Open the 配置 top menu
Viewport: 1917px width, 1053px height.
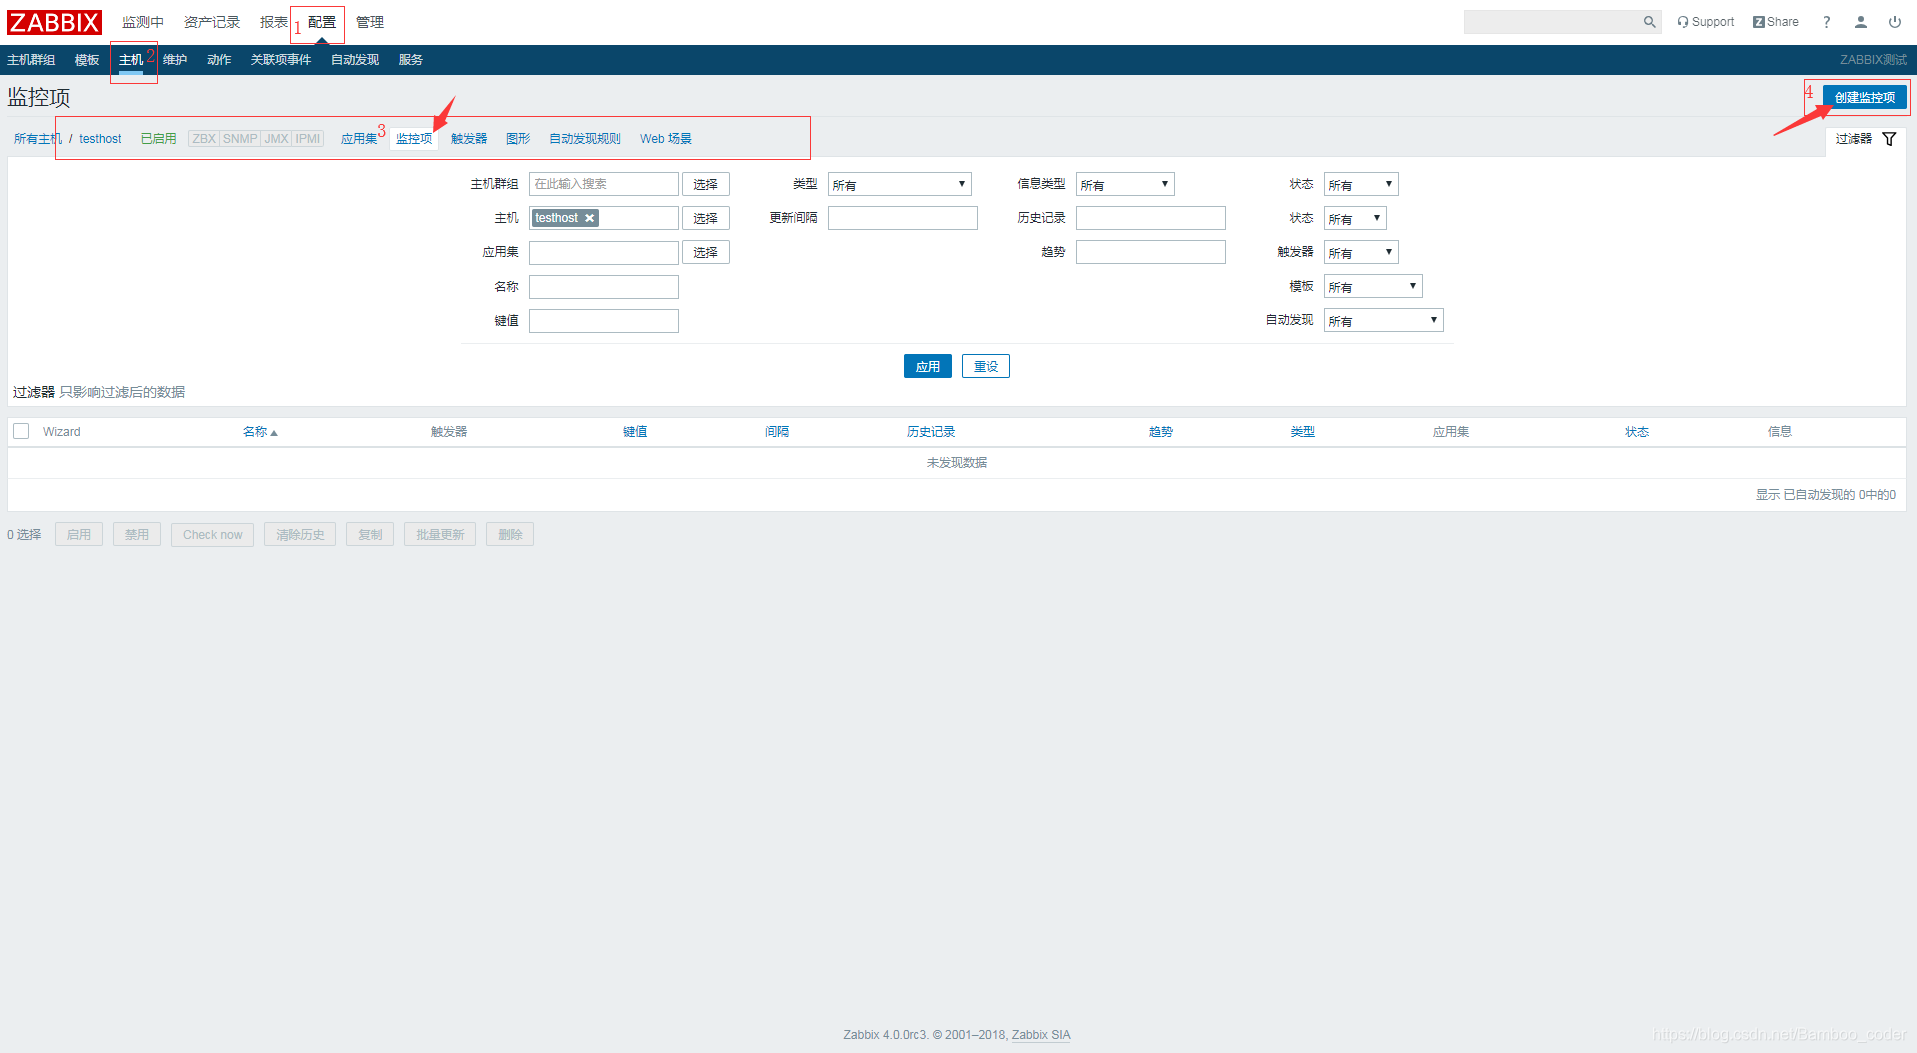[322, 22]
